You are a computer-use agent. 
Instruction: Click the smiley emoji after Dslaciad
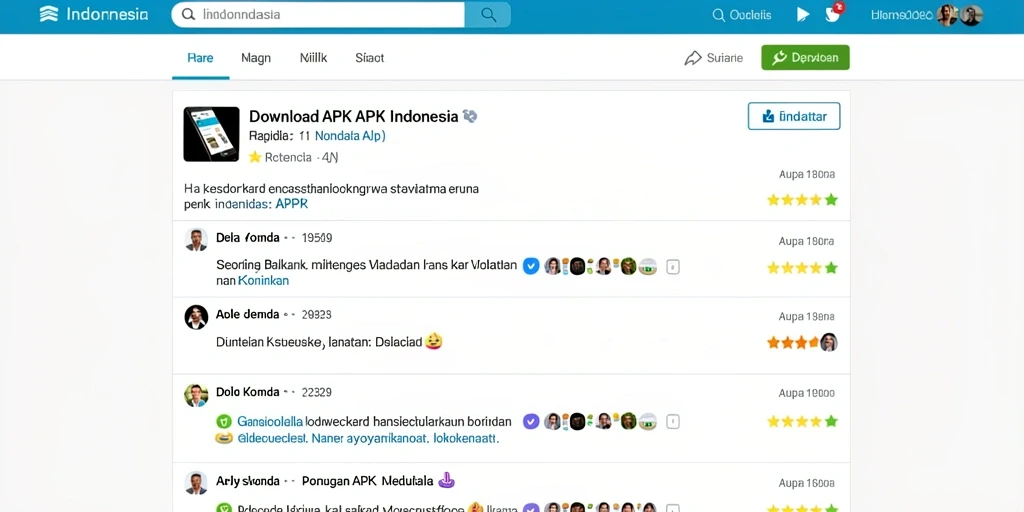click(434, 341)
